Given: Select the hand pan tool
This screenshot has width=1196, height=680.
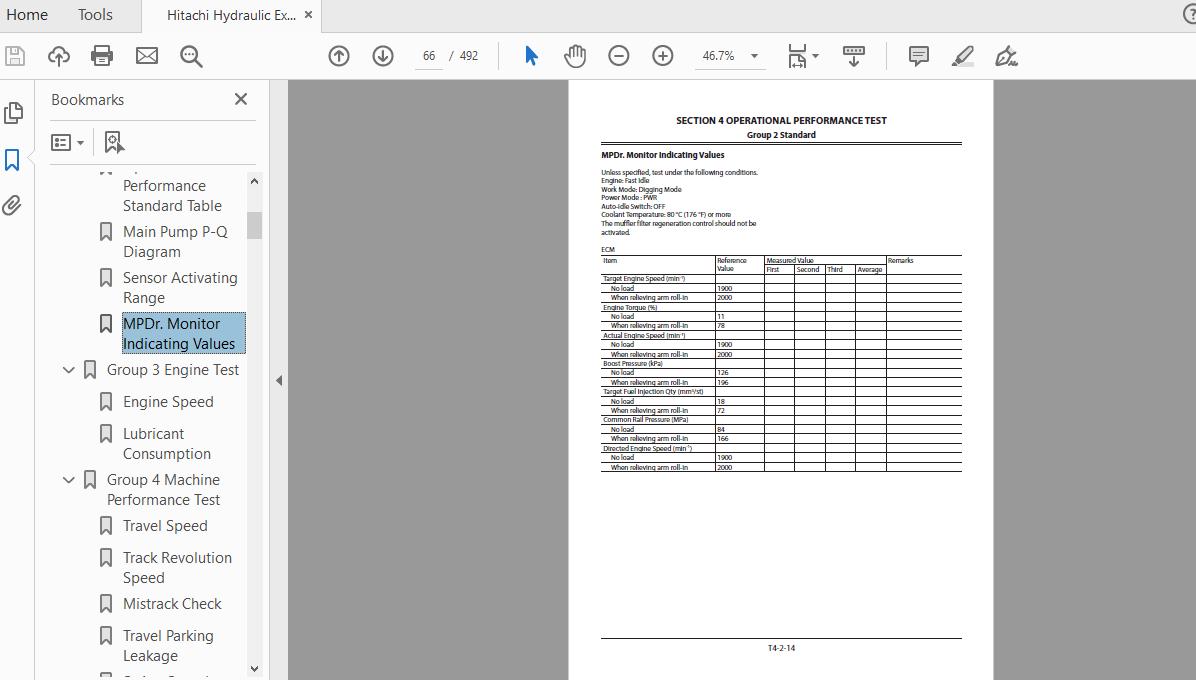Looking at the screenshot, I should pos(575,56).
